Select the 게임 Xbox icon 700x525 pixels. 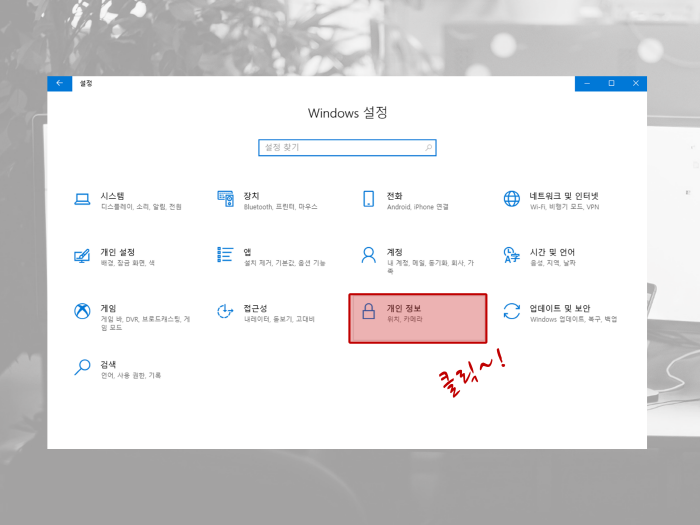tap(82, 311)
